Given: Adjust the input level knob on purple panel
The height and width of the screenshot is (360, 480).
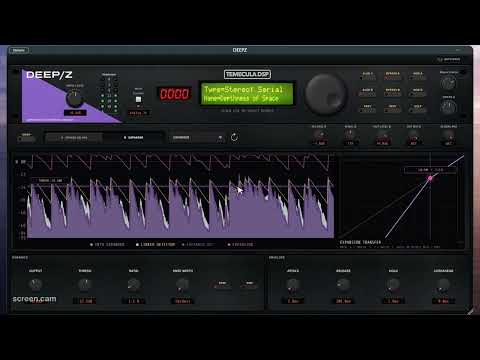Looking at the screenshot, I should coord(74,98).
